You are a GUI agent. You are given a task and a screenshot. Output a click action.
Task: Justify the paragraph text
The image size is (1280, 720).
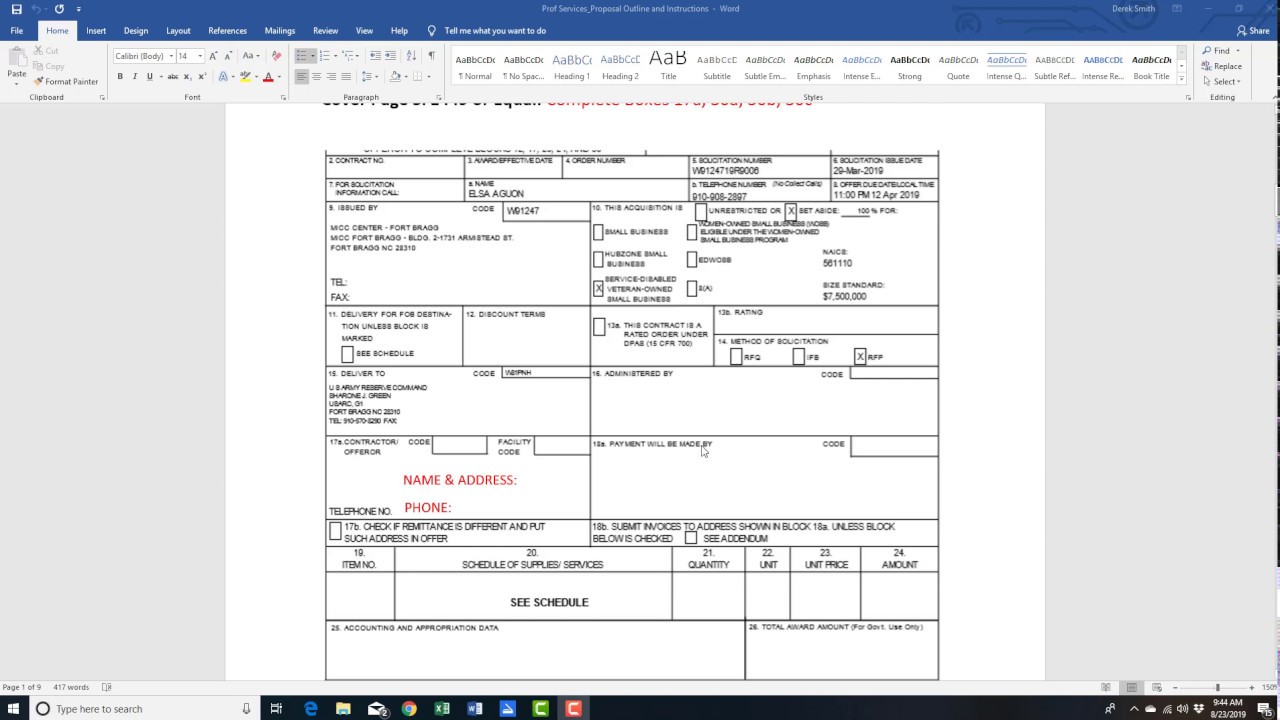tap(346, 76)
